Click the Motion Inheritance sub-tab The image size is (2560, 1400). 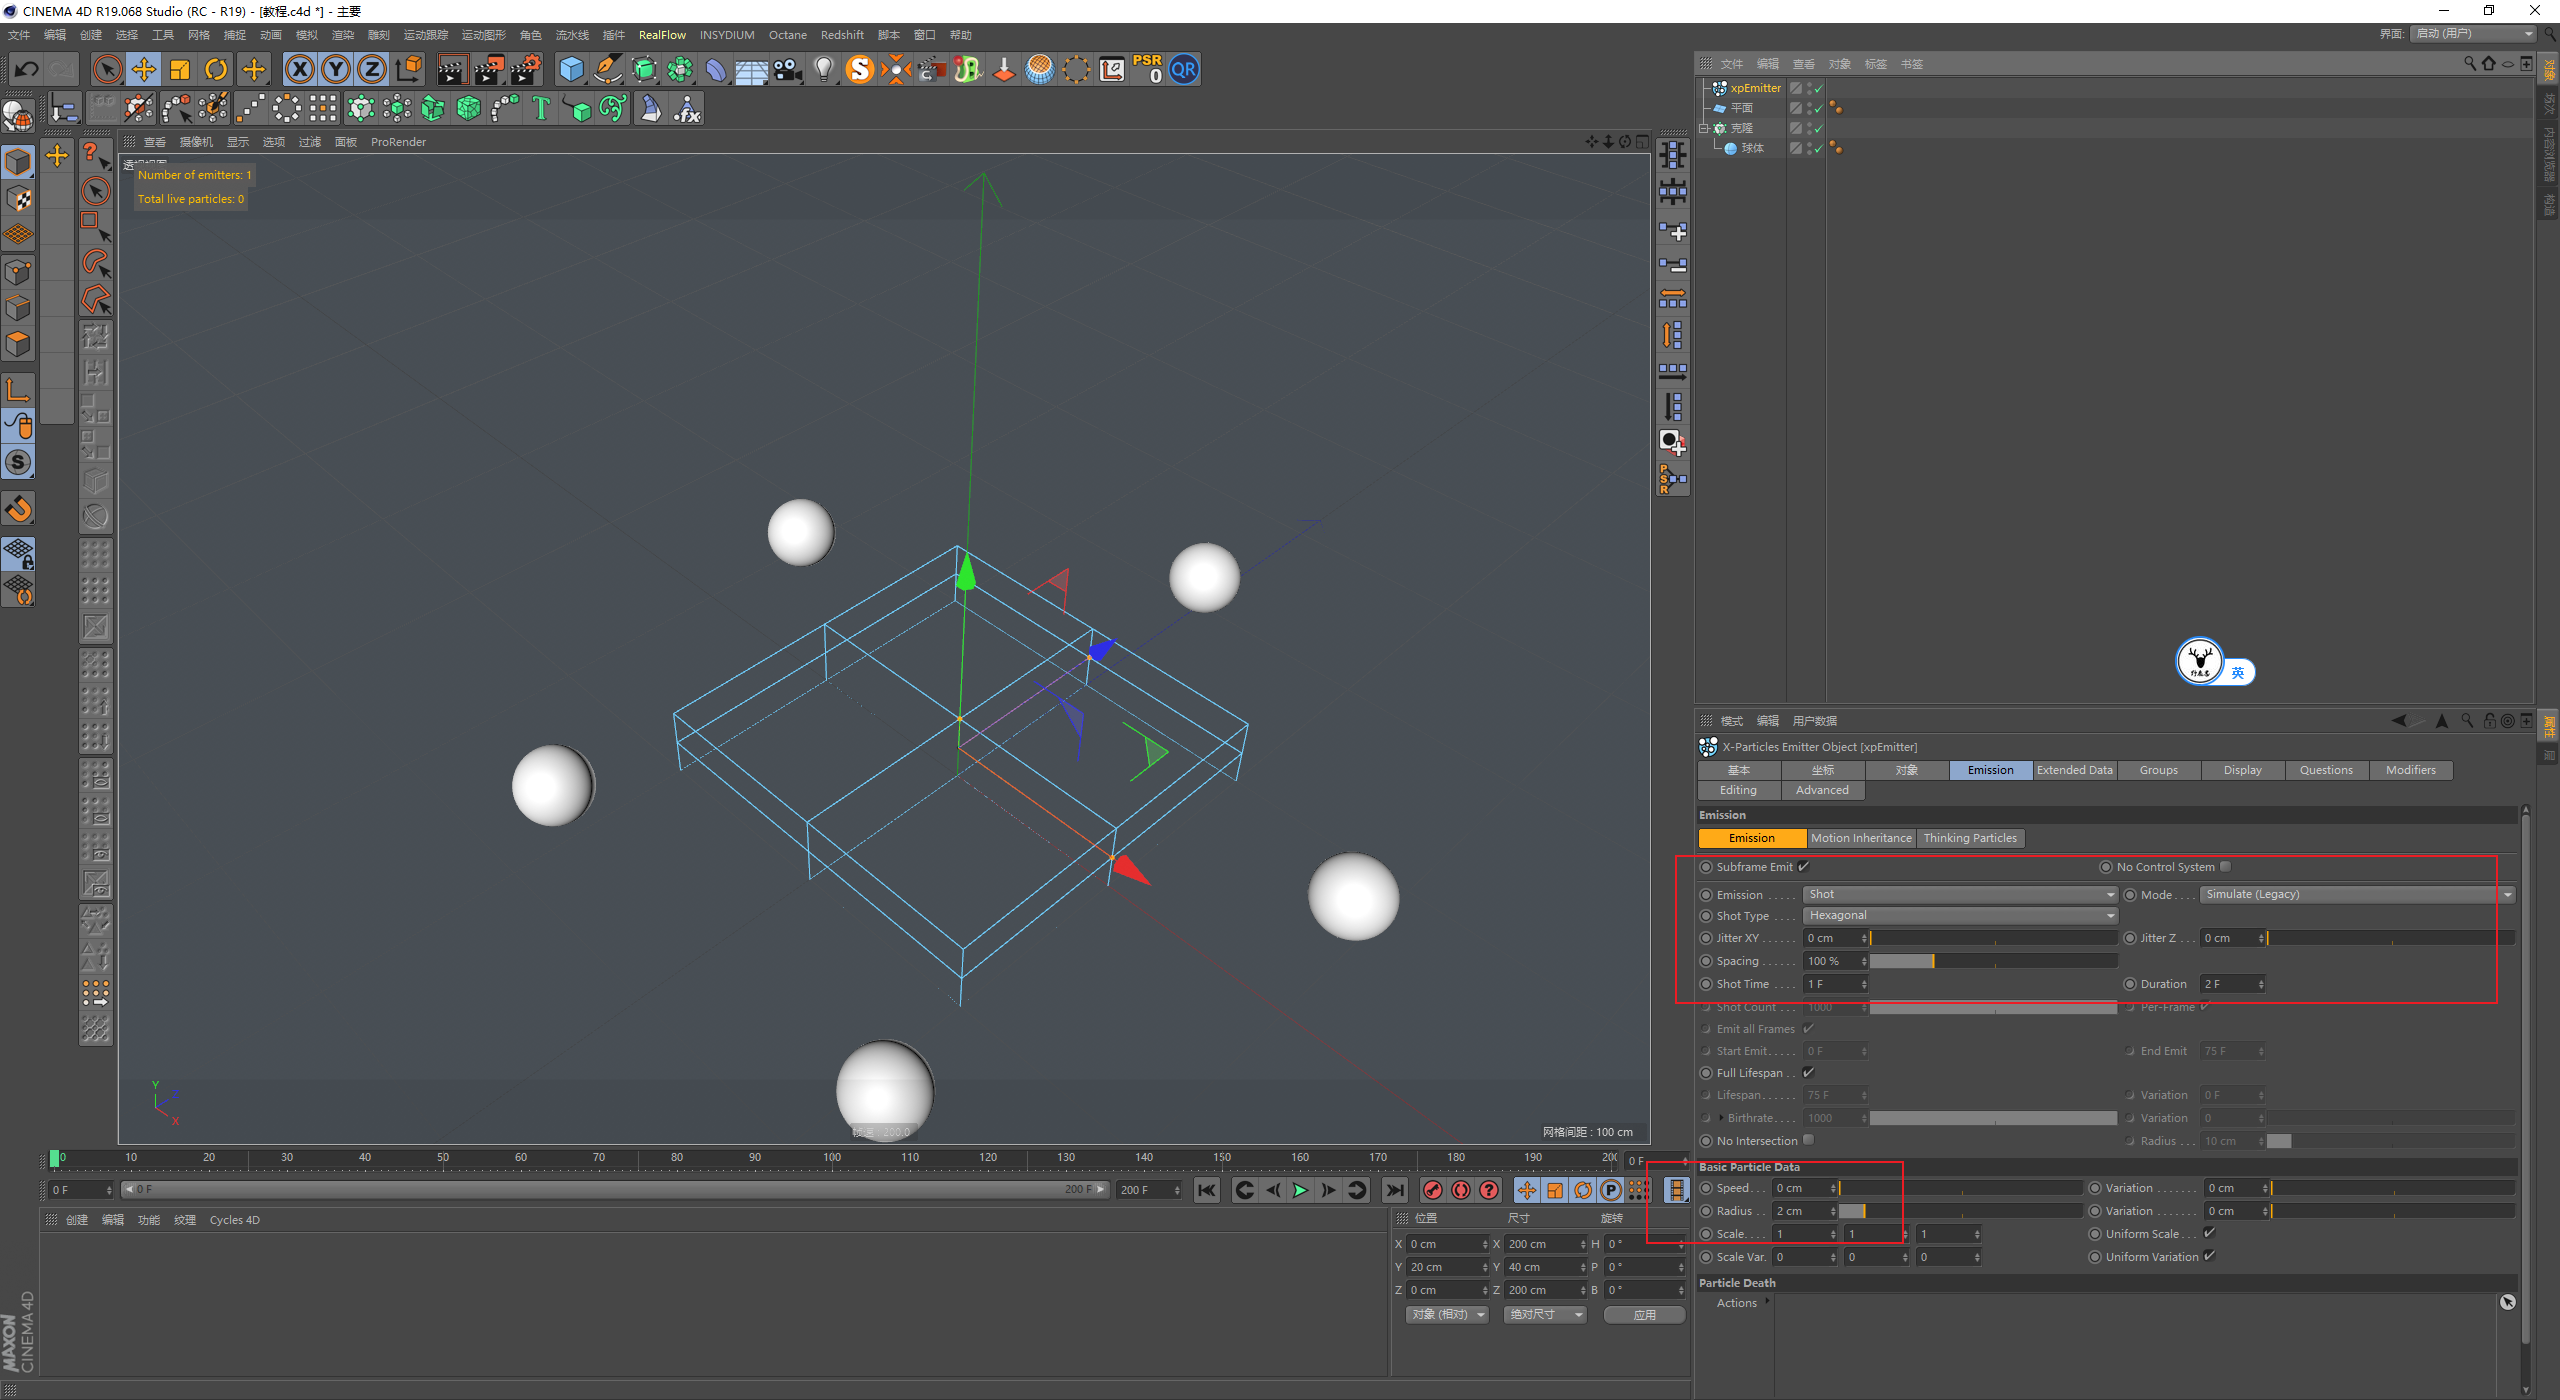point(1860,838)
